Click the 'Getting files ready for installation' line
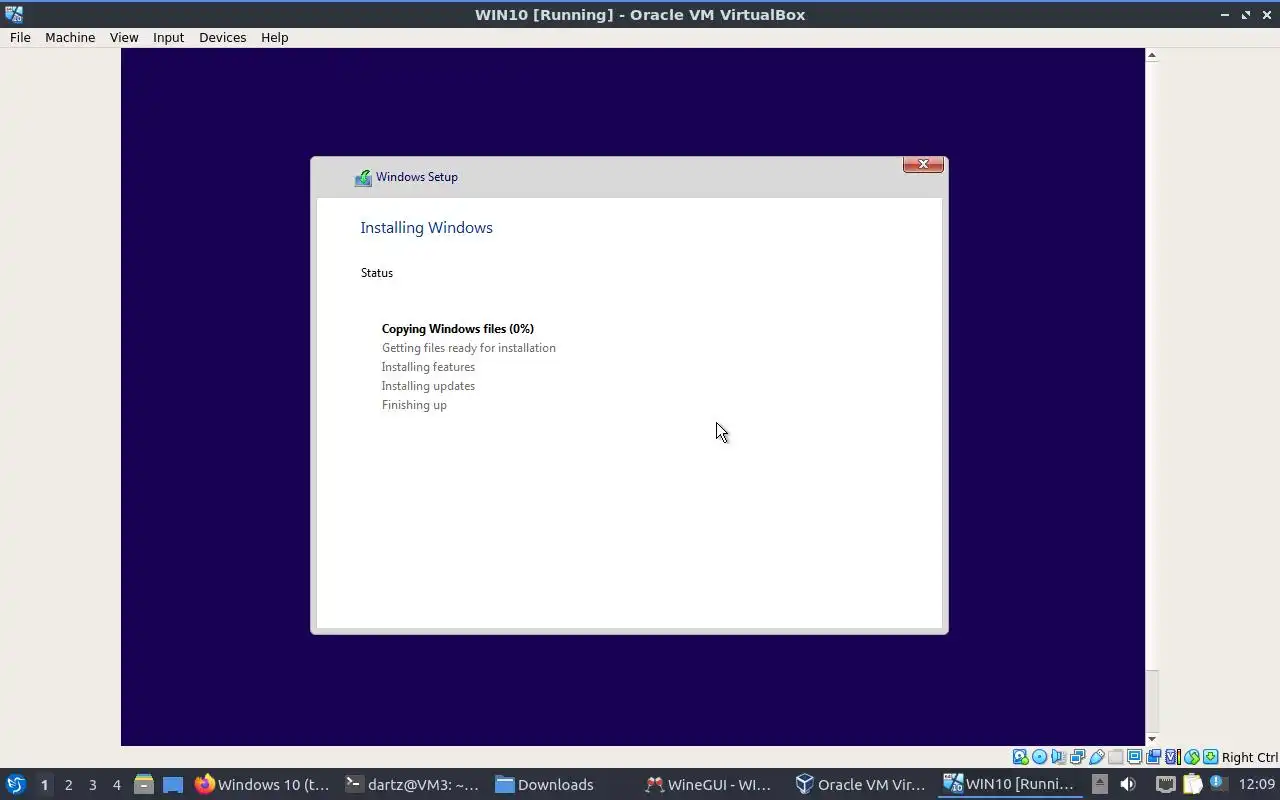Image resolution: width=1280 pixels, height=800 pixels. pyautogui.click(x=468, y=348)
